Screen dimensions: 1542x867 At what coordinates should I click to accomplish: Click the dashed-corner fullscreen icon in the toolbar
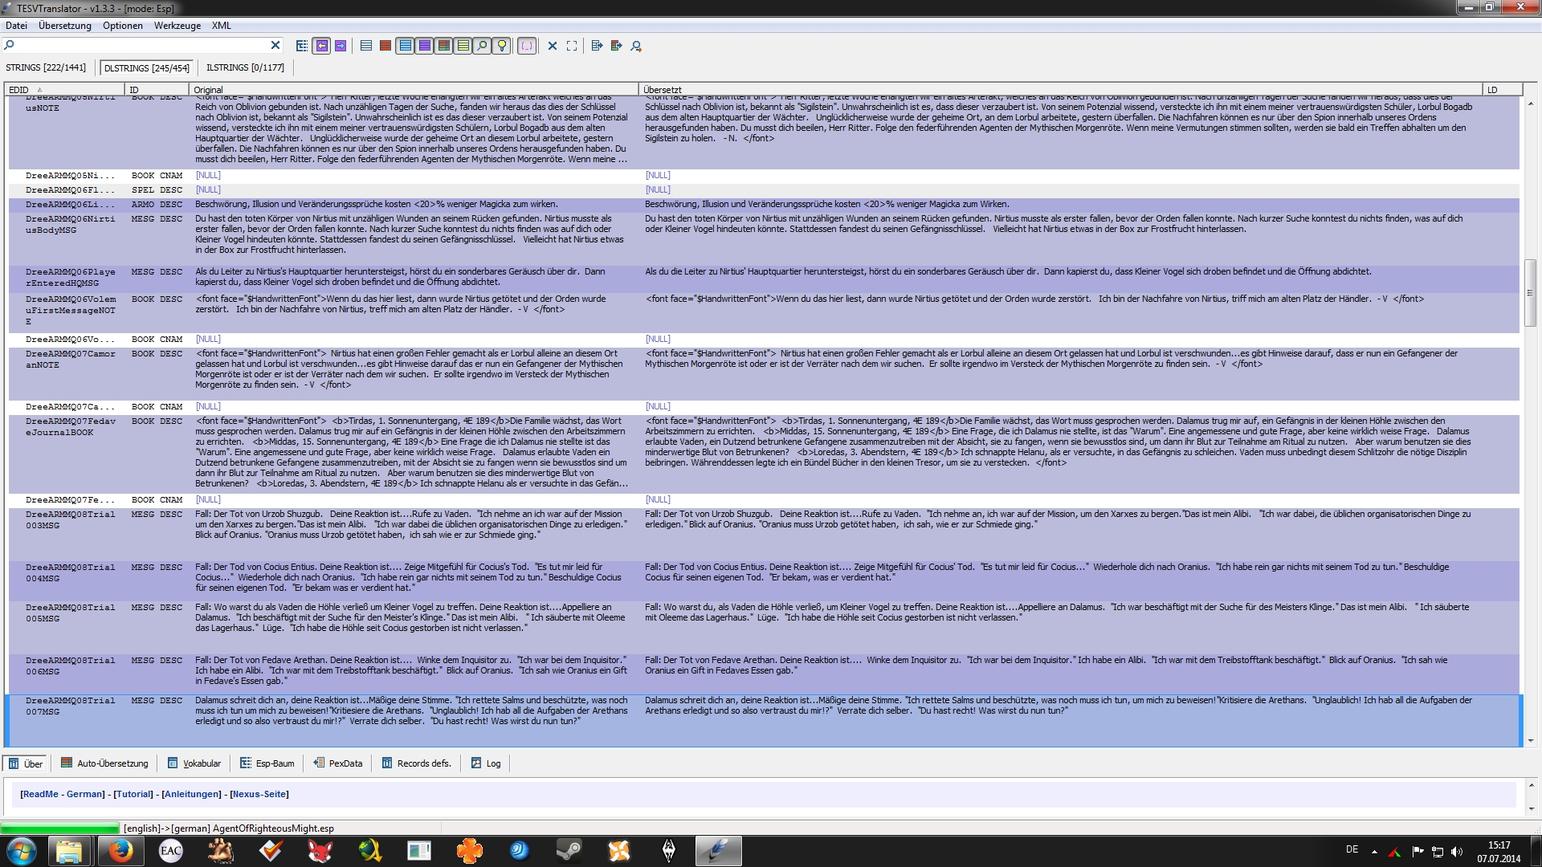(572, 46)
